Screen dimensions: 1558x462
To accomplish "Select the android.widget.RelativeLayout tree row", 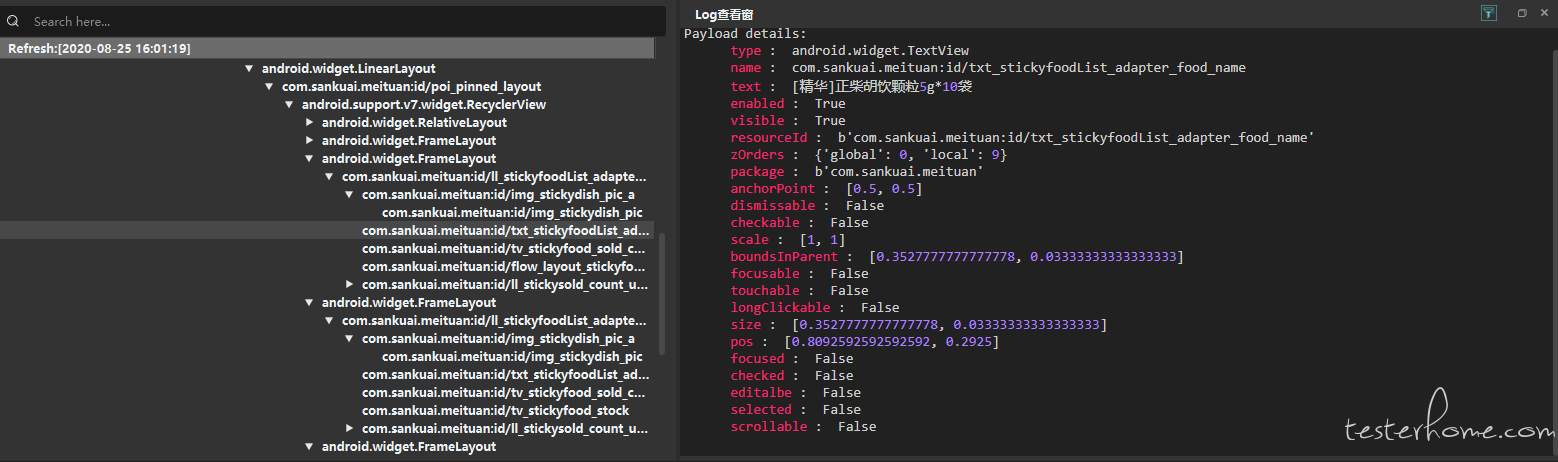I will 414,123.
